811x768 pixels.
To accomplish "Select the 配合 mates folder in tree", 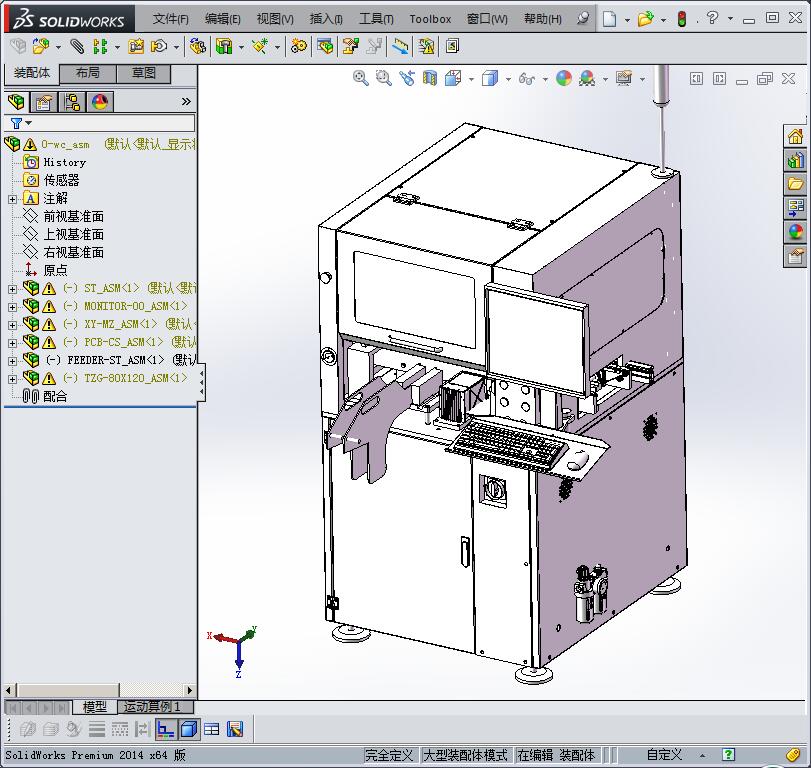I will [55, 397].
